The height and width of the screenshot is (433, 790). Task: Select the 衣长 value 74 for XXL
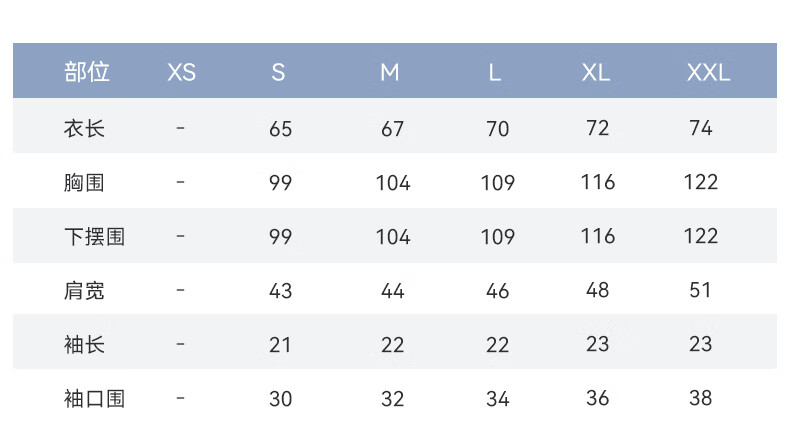(701, 128)
